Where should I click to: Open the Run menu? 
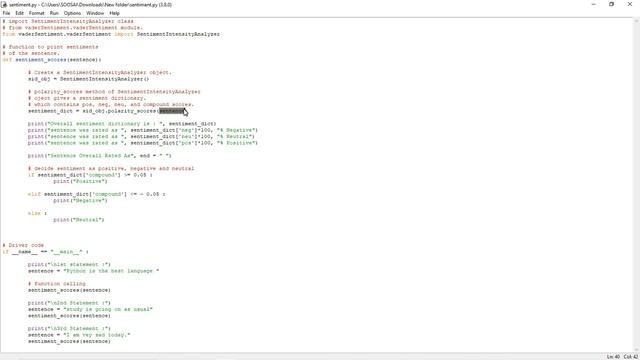54,13
